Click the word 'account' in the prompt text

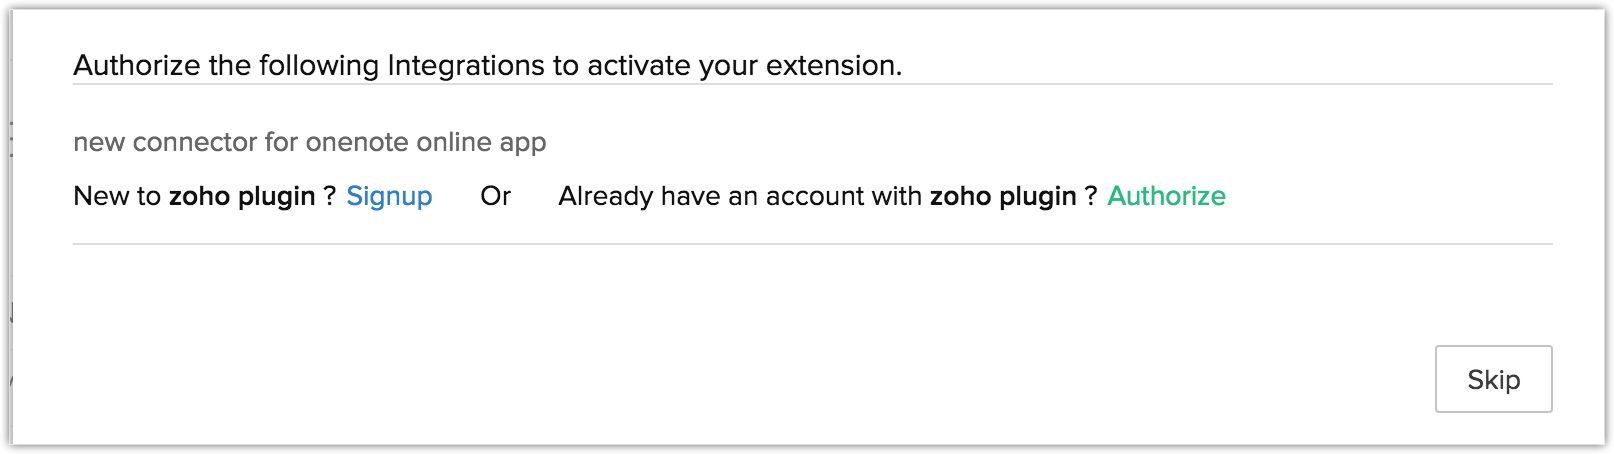815,196
